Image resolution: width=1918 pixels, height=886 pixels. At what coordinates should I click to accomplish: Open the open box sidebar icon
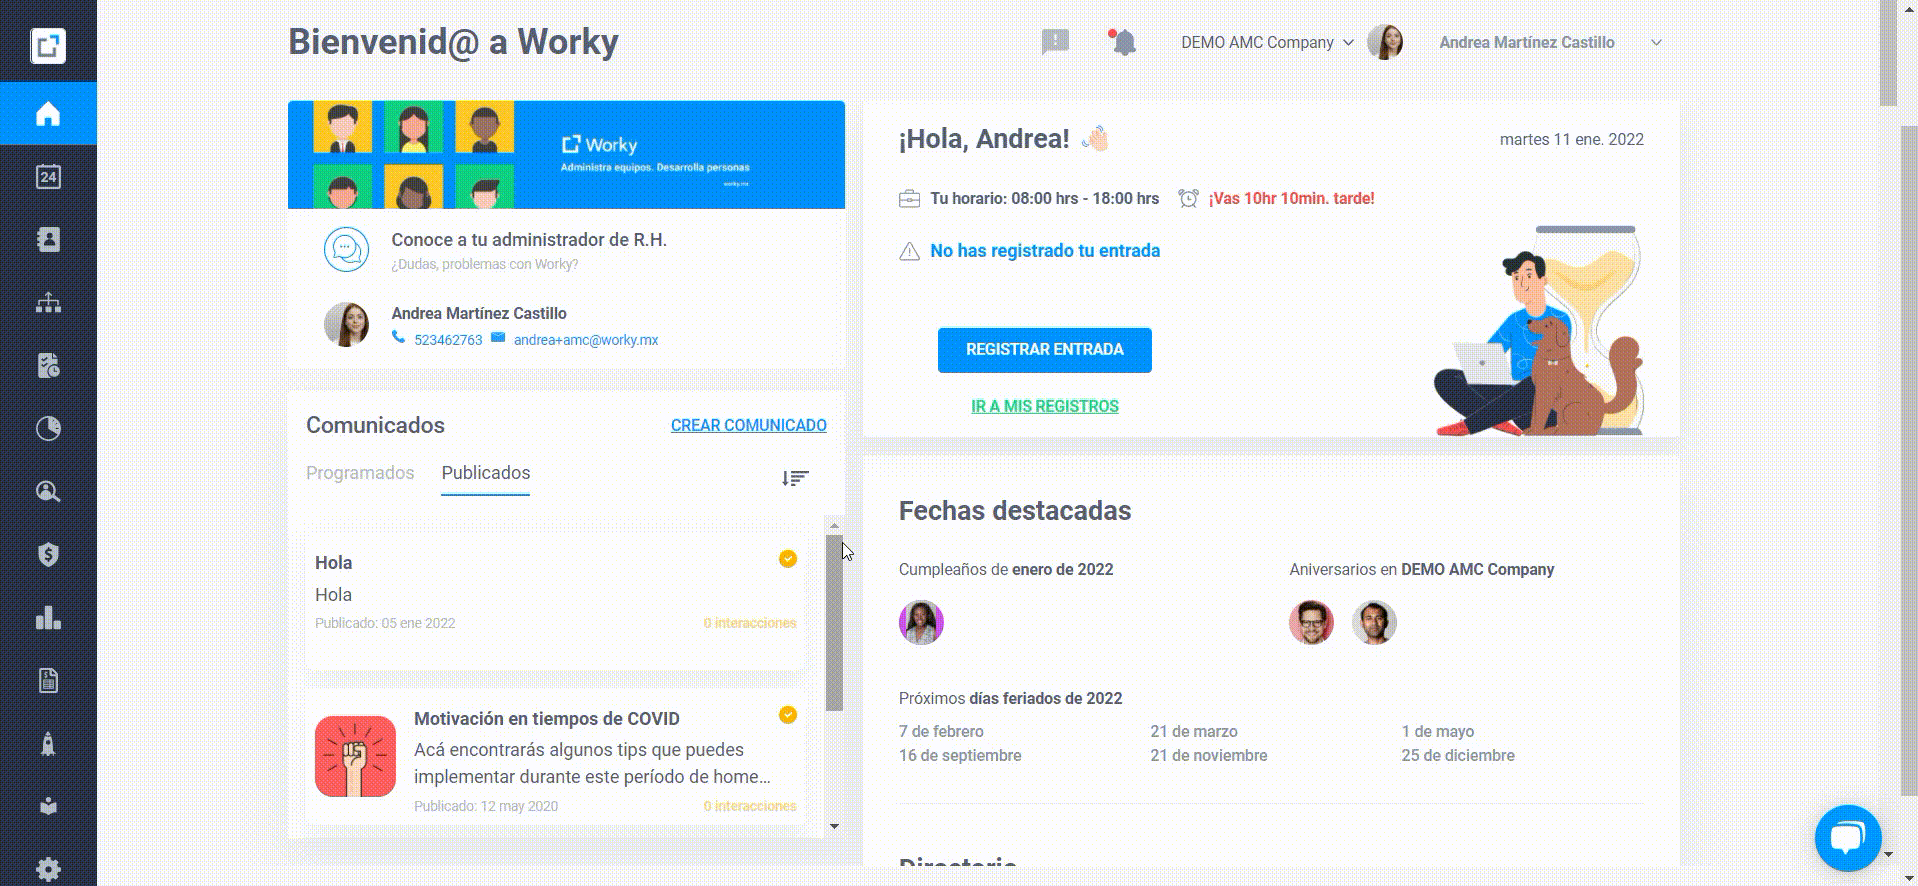pos(48,806)
